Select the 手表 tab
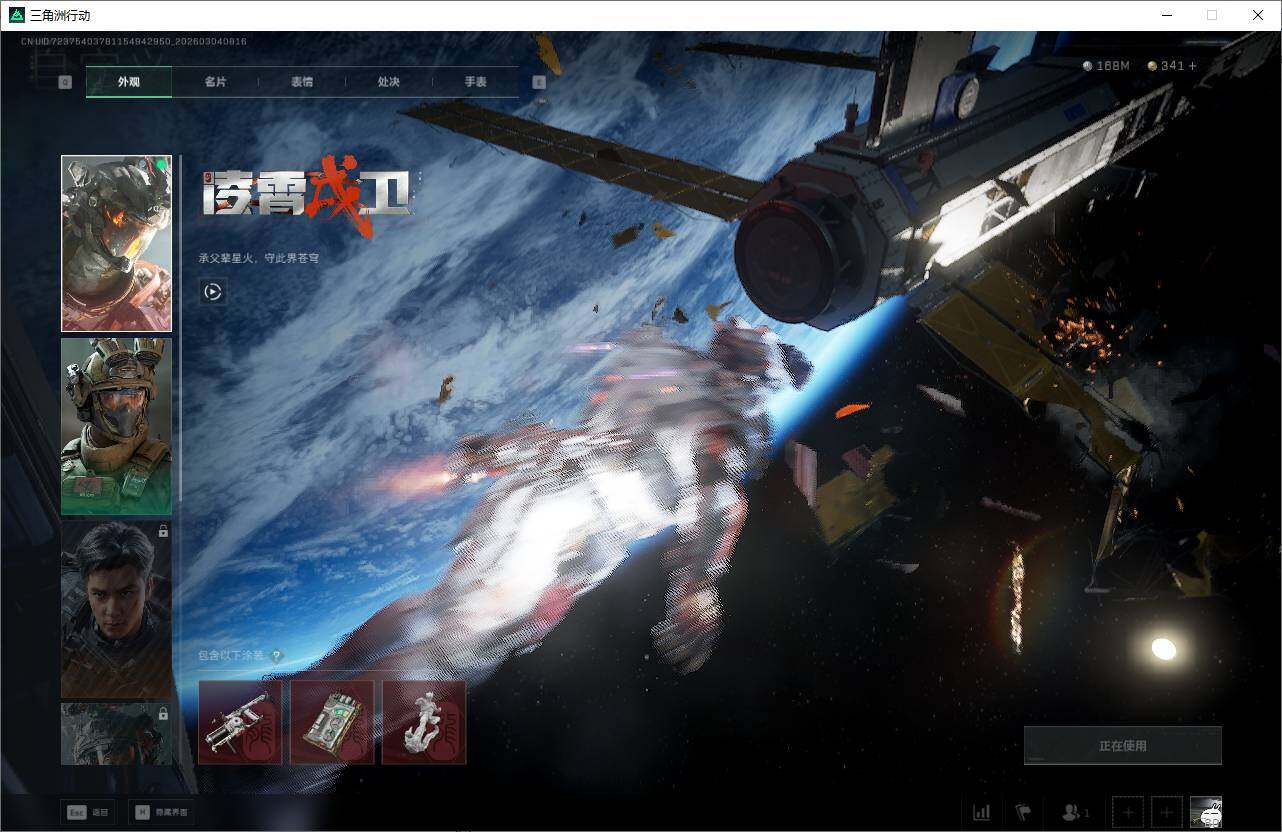Screen dimensions: 1282x832 coord(475,82)
